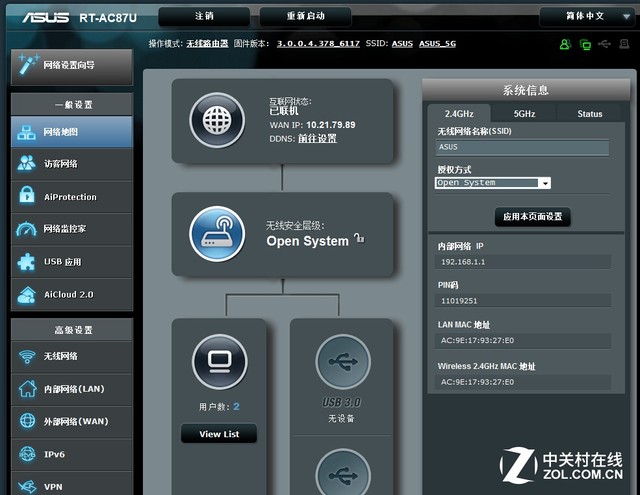The width and height of the screenshot is (640, 495).
Task: Open the 简体中文 language dropdown
Action: click(587, 17)
